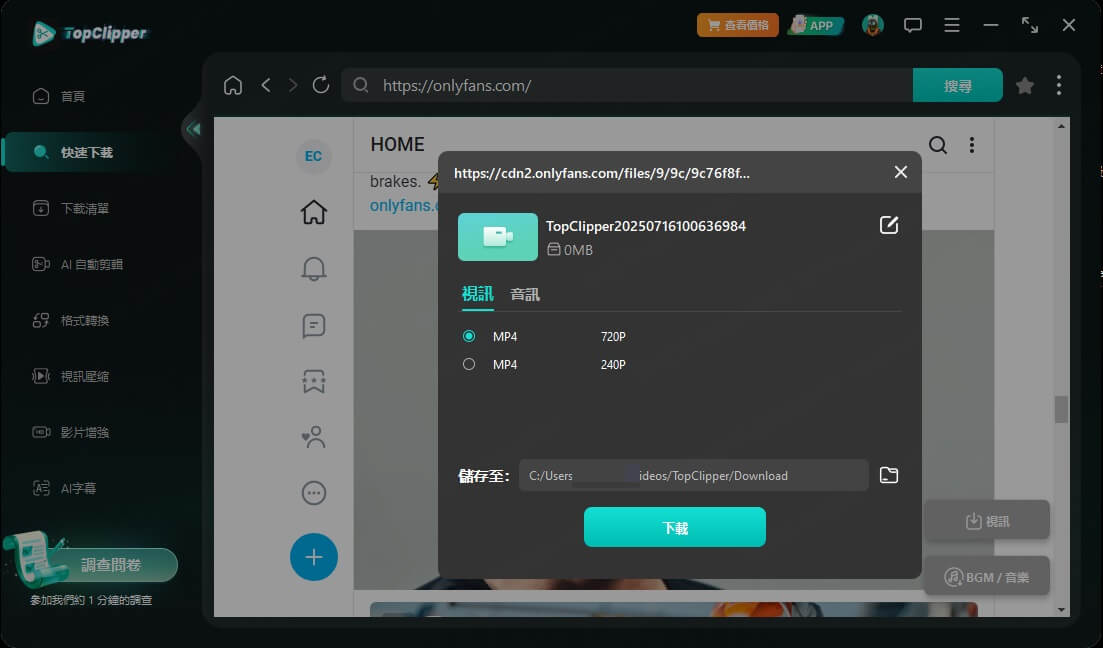Select the MP4 240P radio option

tap(469, 364)
